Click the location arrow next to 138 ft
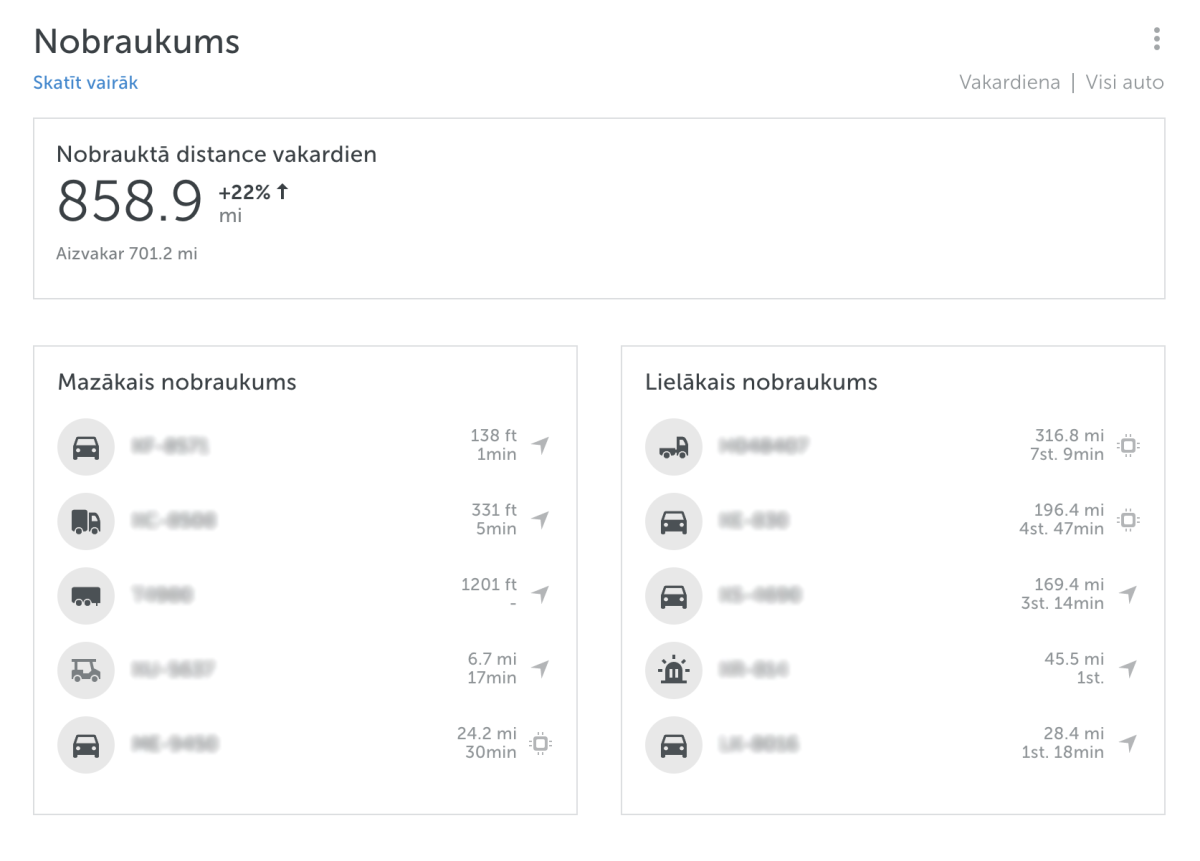This screenshot has width=1200, height=861. (x=540, y=445)
